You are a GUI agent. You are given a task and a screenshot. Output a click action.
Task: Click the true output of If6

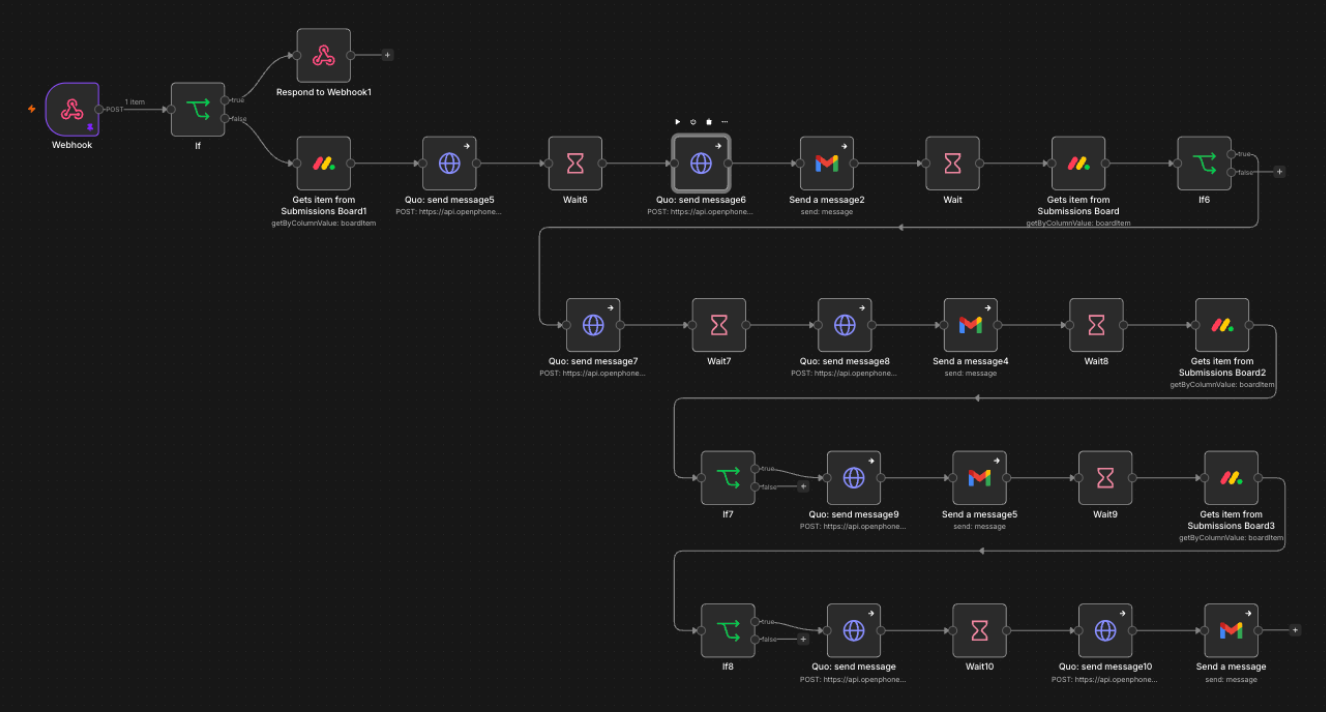tap(1231, 154)
